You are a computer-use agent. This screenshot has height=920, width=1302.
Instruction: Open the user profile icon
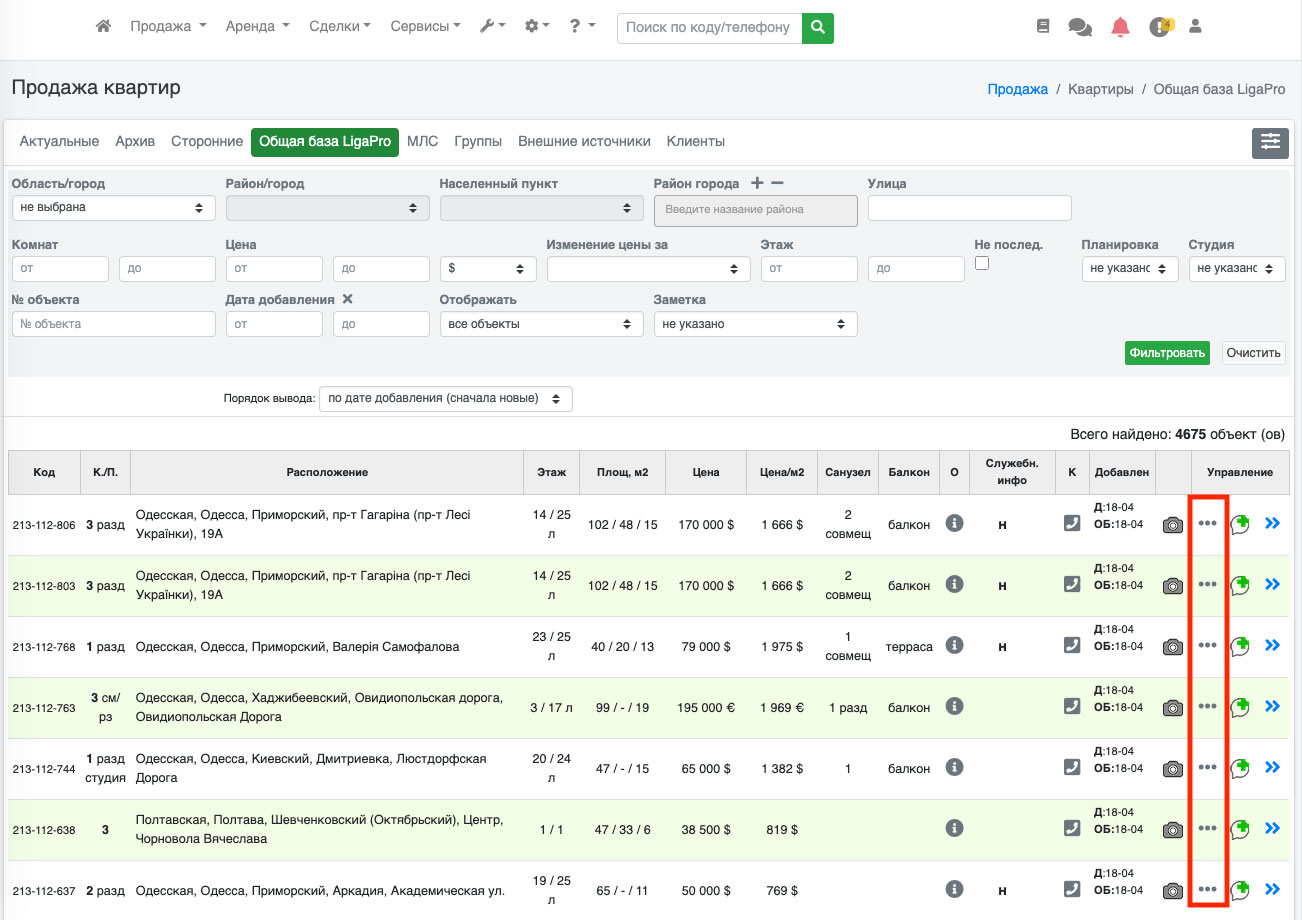pyautogui.click(x=1195, y=27)
